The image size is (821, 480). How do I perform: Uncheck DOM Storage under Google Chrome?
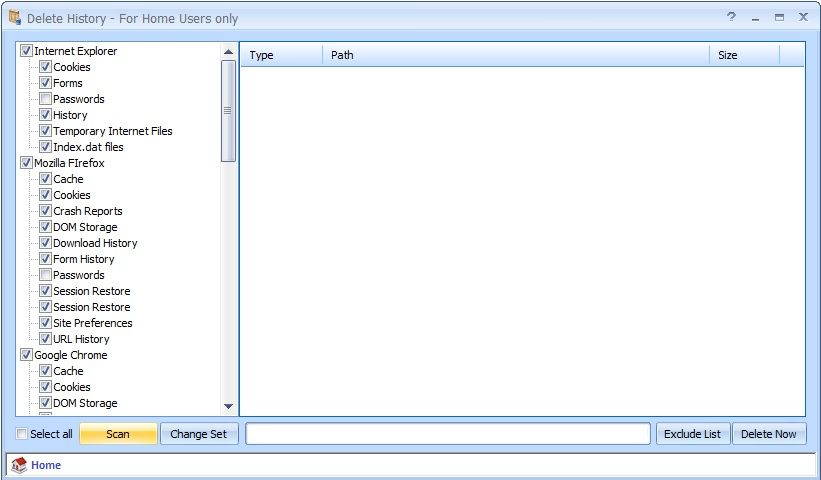tap(45, 403)
